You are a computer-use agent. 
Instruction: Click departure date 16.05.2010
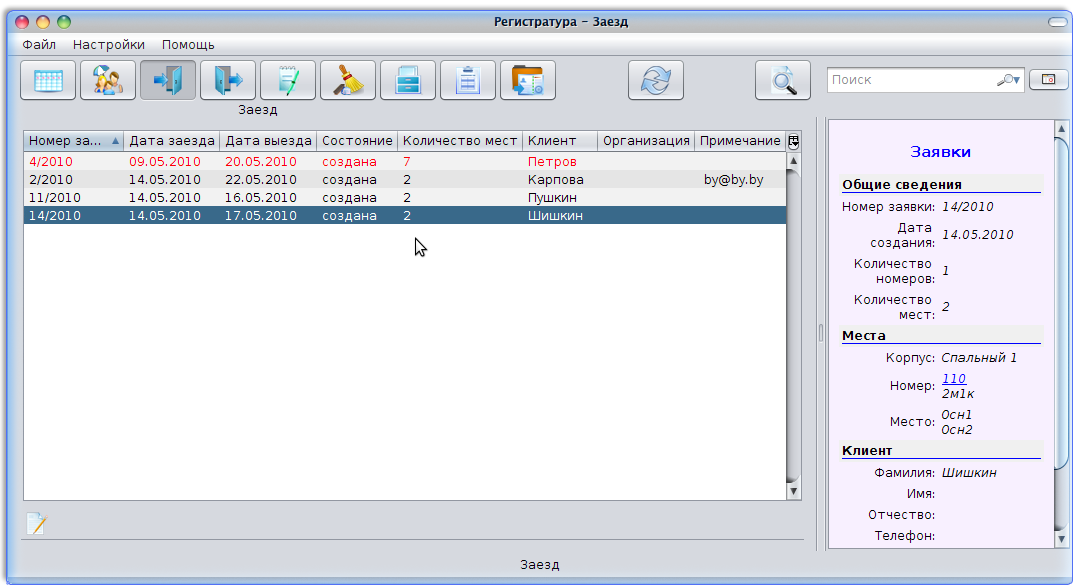[x=261, y=197]
